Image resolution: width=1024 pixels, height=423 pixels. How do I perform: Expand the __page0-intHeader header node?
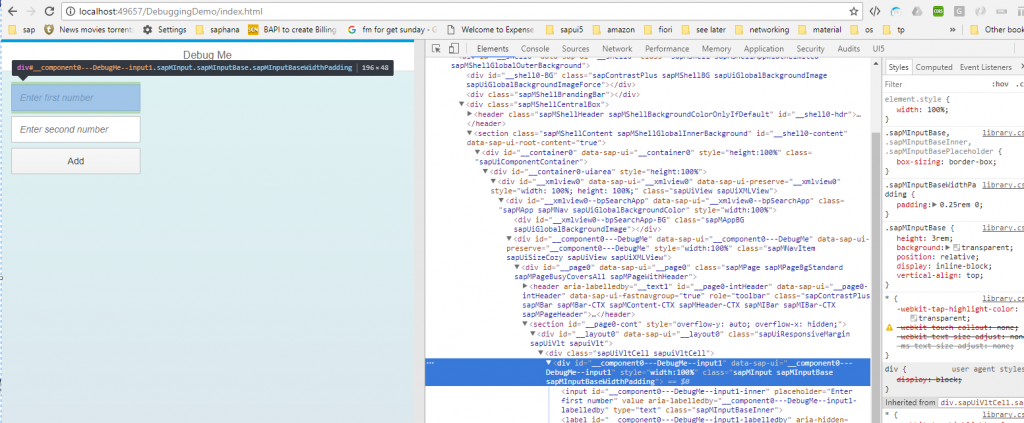pos(525,286)
